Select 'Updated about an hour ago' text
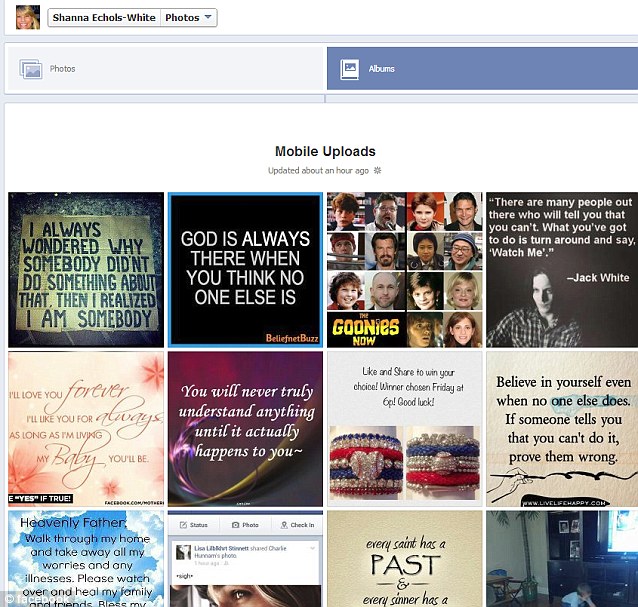 tap(318, 170)
